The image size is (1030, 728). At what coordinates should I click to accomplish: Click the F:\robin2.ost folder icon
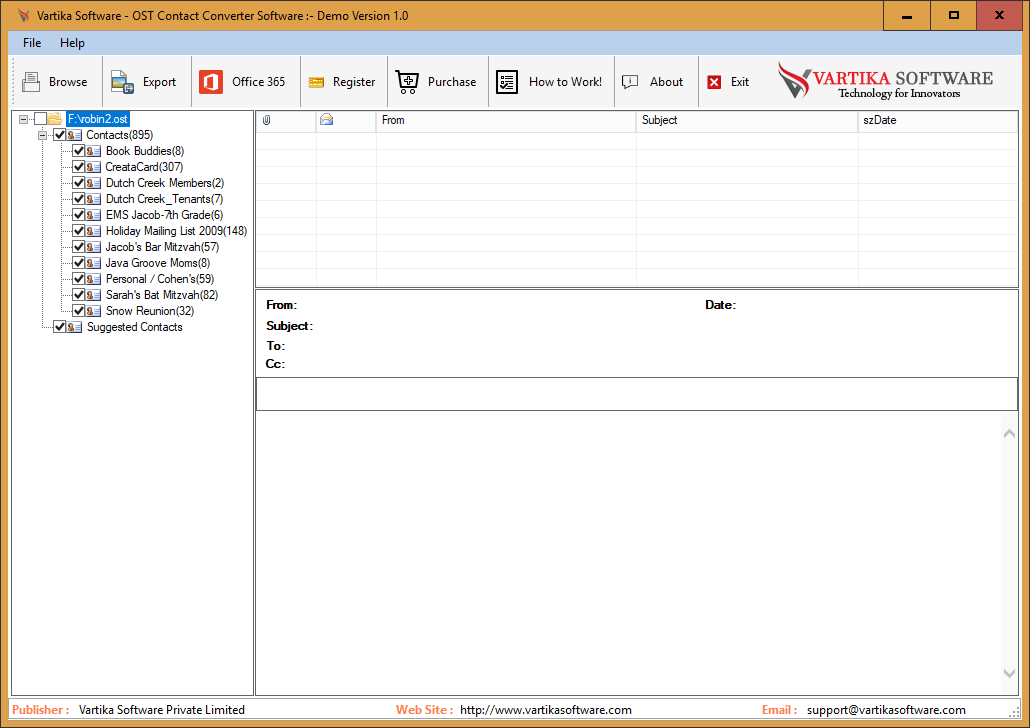coord(56,118)
